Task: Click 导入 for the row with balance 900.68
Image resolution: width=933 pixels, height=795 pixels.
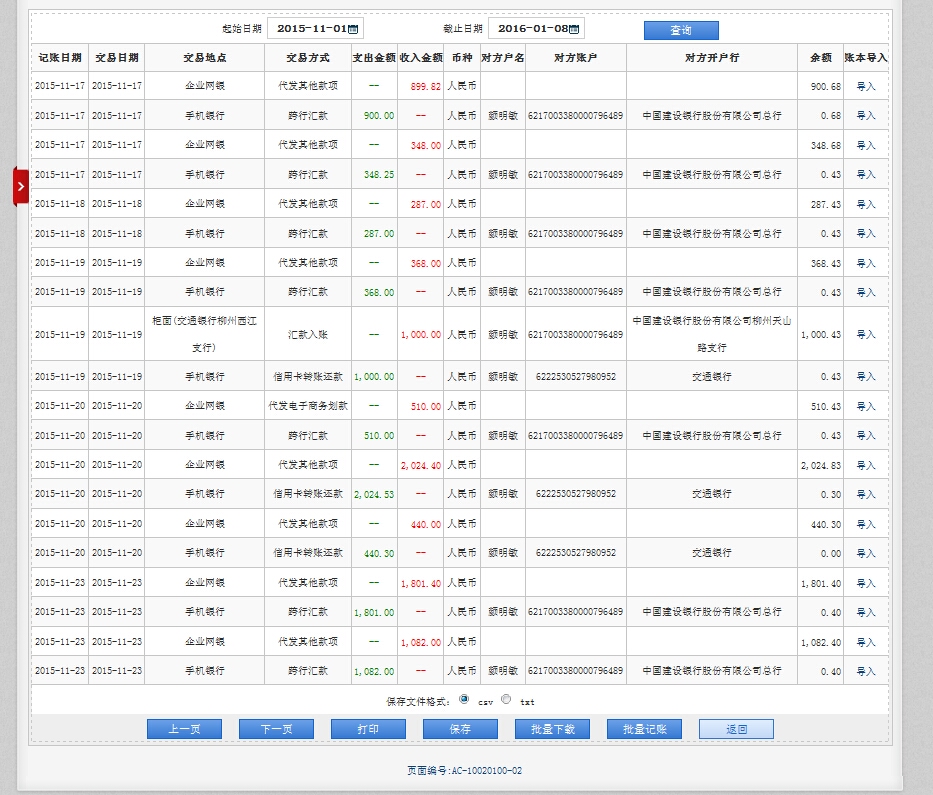Action: pos(865,87)
